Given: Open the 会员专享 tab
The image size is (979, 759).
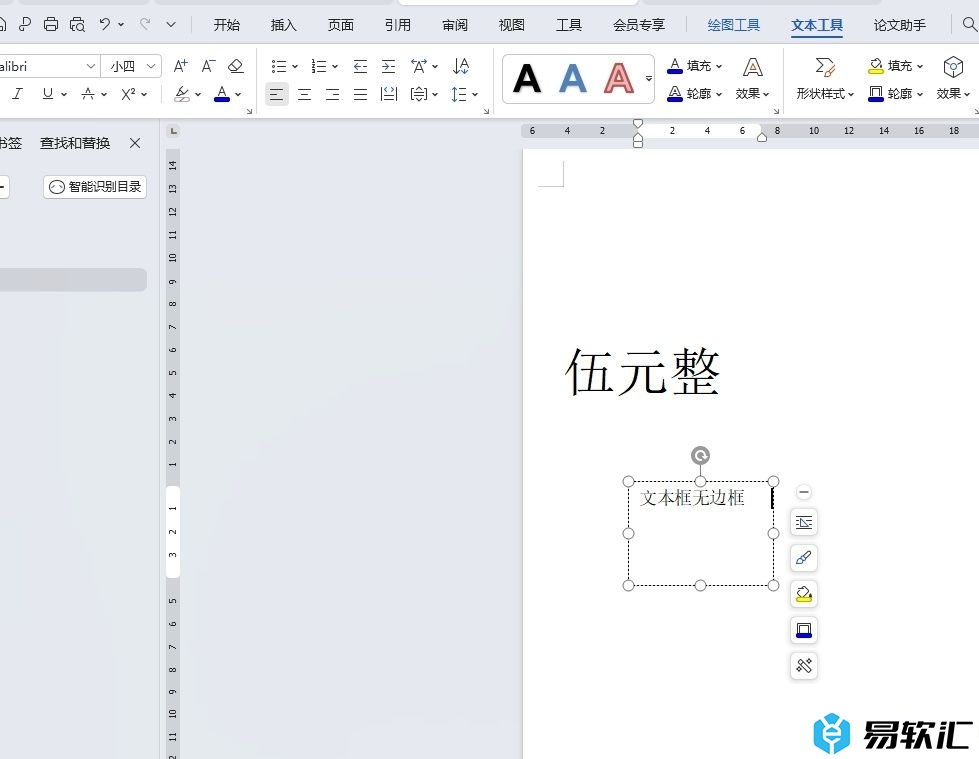Looking at the screenshot, I should pos(639,25).
